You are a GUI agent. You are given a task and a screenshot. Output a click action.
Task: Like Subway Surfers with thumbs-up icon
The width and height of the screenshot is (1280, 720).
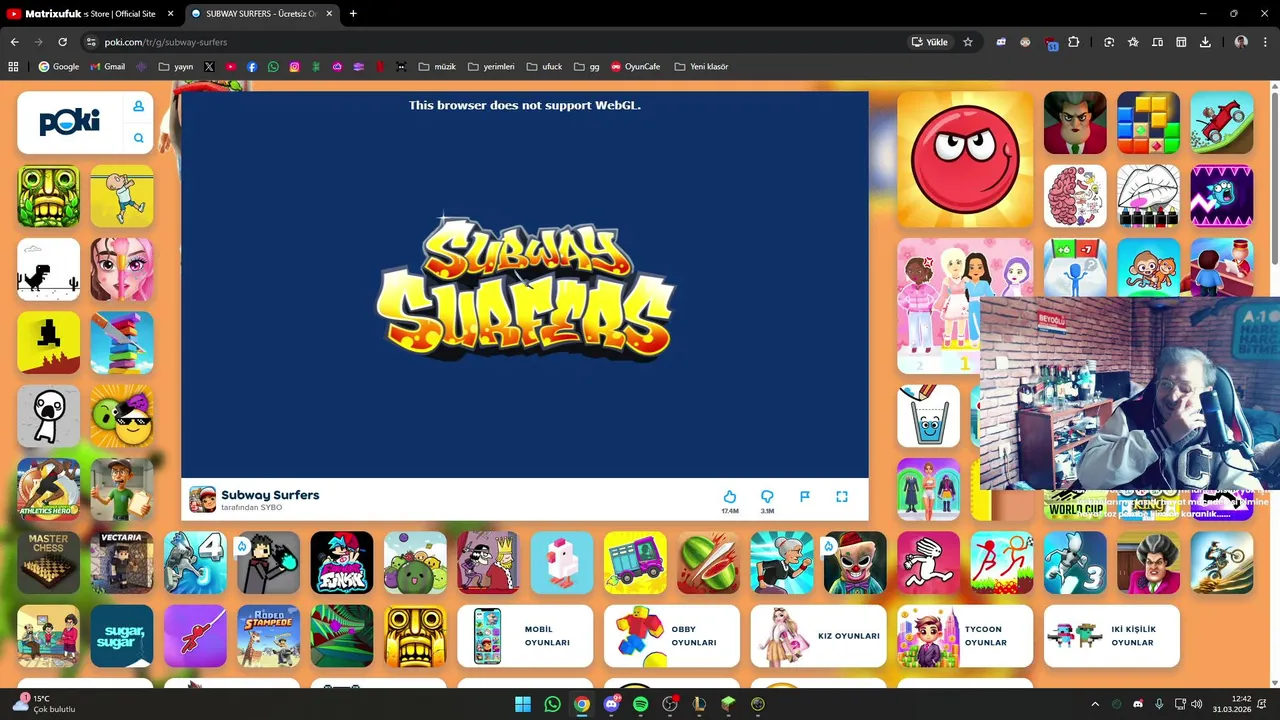coord(730,497)
